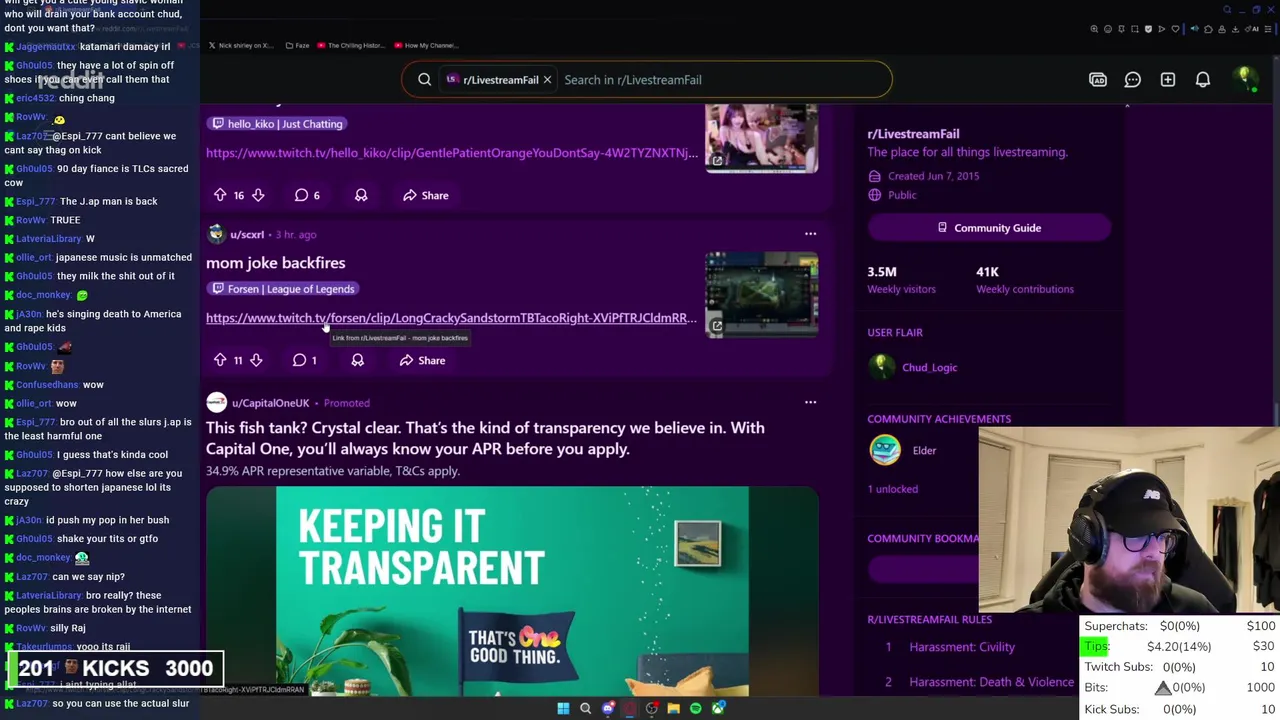Select the hello_kiko | Just Chatting flair
Image resolution: width=1280 pixels, height=720 pixels.
pos(277,124)
